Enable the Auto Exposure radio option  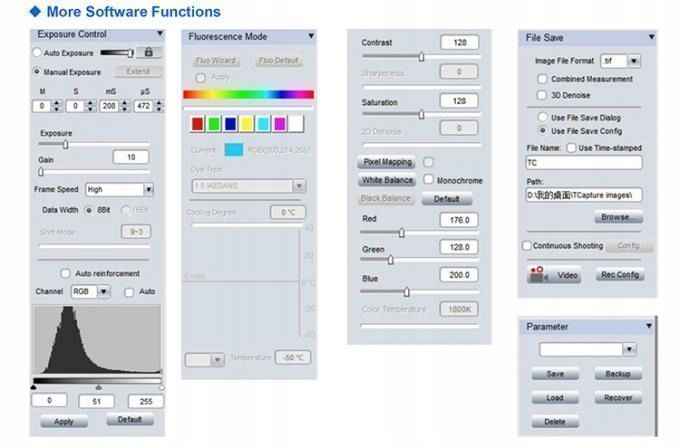37,52
